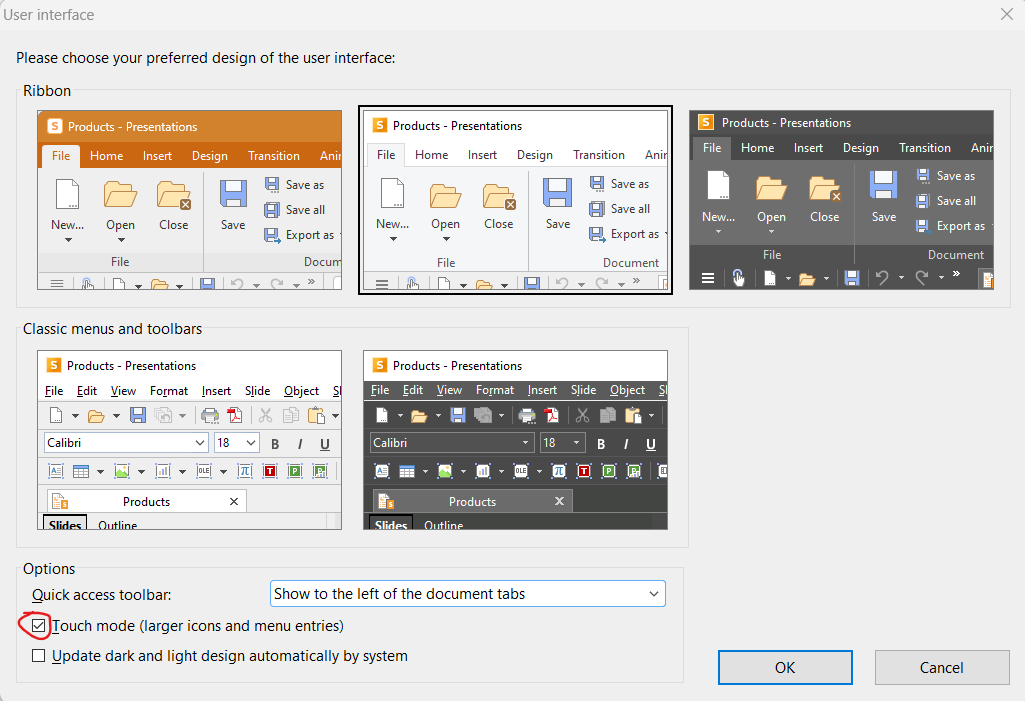Enable automatic dark and light design update
This screenshot has height=701, width=1025.
39,656
